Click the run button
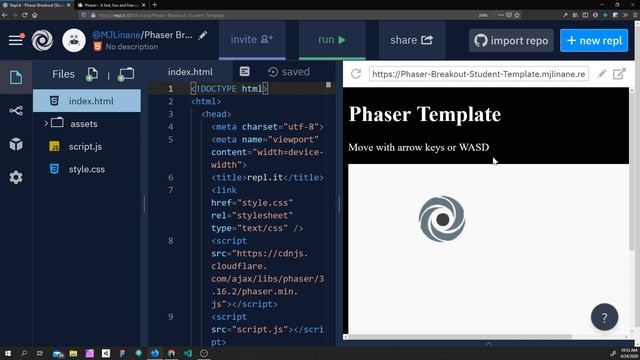Screen dimensions: 640x360 [x=332, y=40]
